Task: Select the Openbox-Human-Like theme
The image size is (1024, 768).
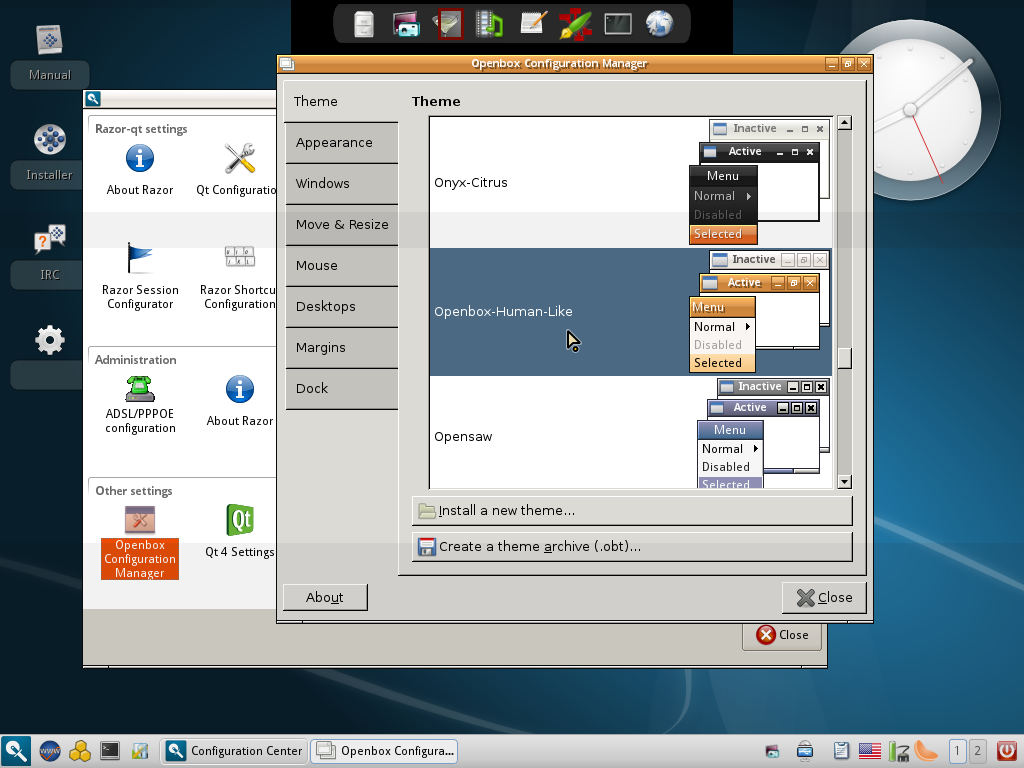Action: (x=631, y=312)
